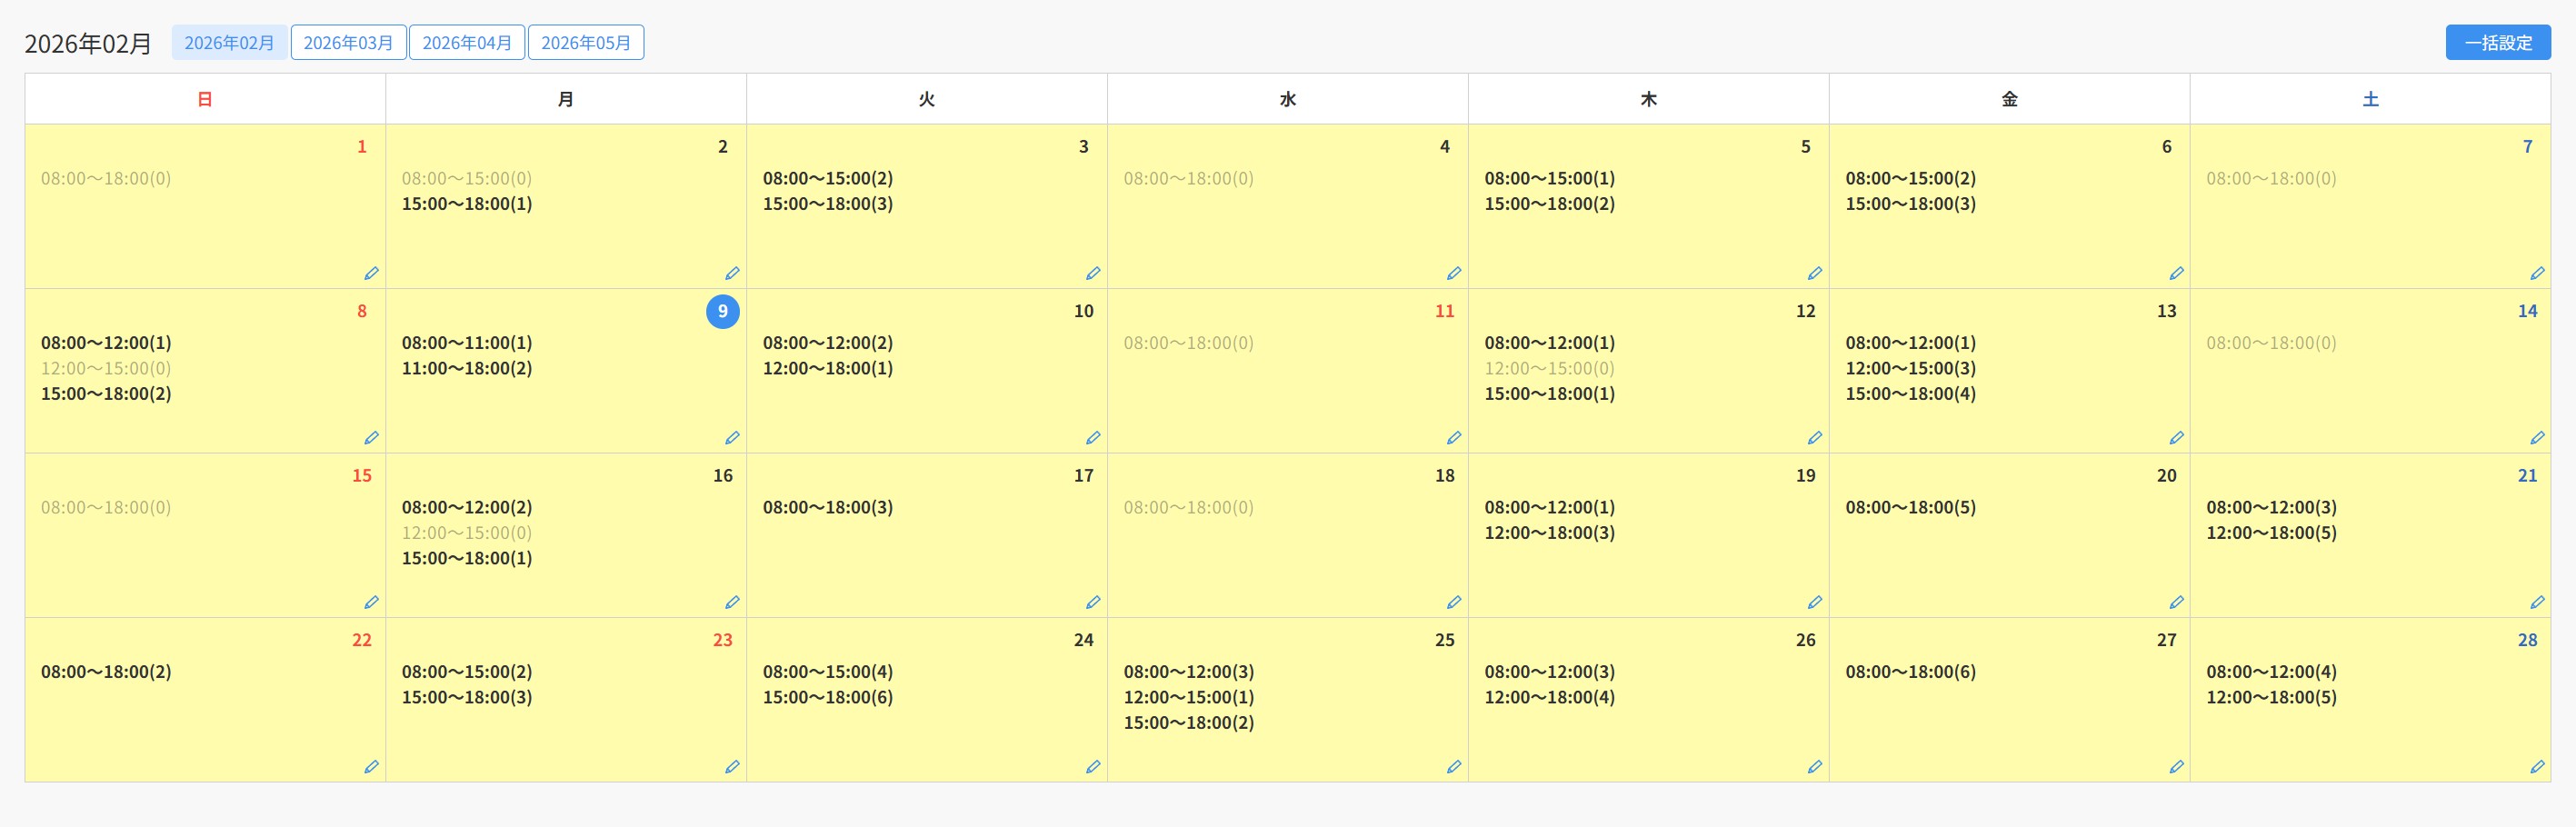Viewport: 2576px width, 827px height.
Task: Click the 15:00~18:00(6) slot on February 24
Action: pyautogui.click(x=827, y=697)
